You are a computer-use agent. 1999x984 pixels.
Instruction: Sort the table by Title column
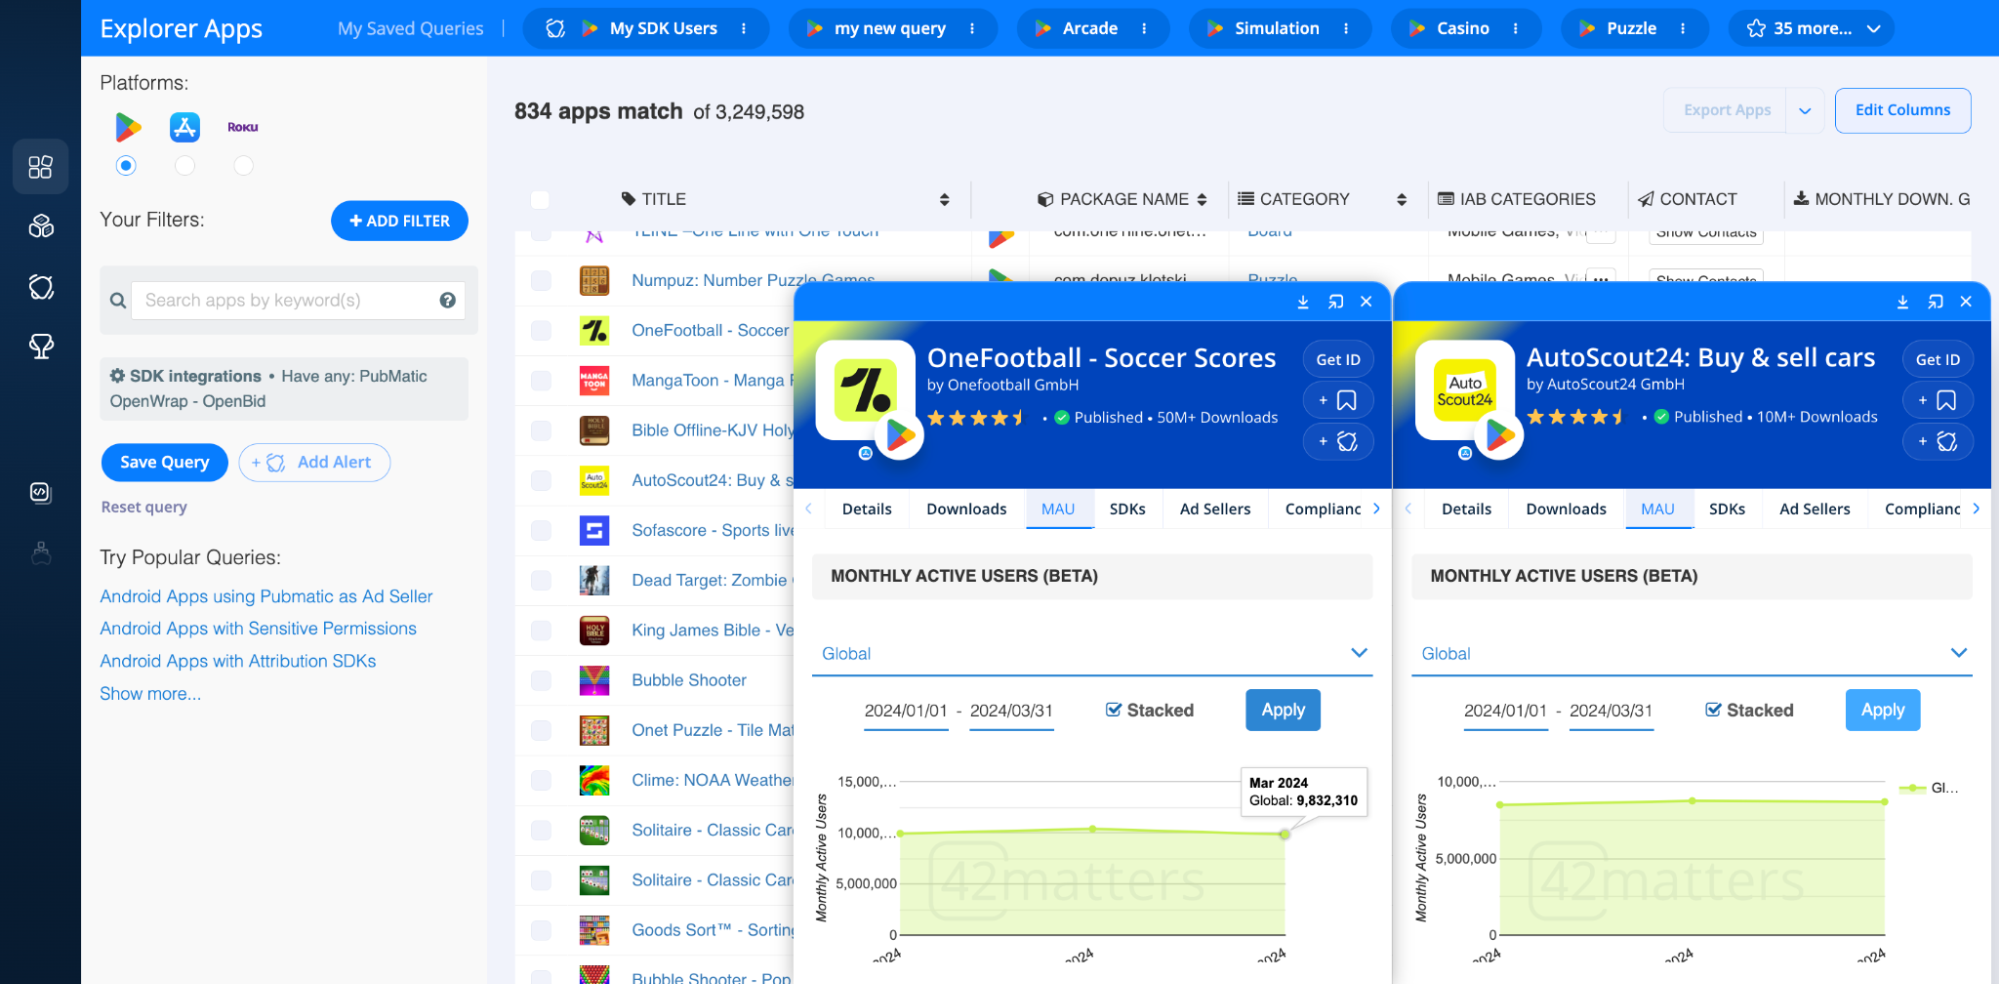944,200
